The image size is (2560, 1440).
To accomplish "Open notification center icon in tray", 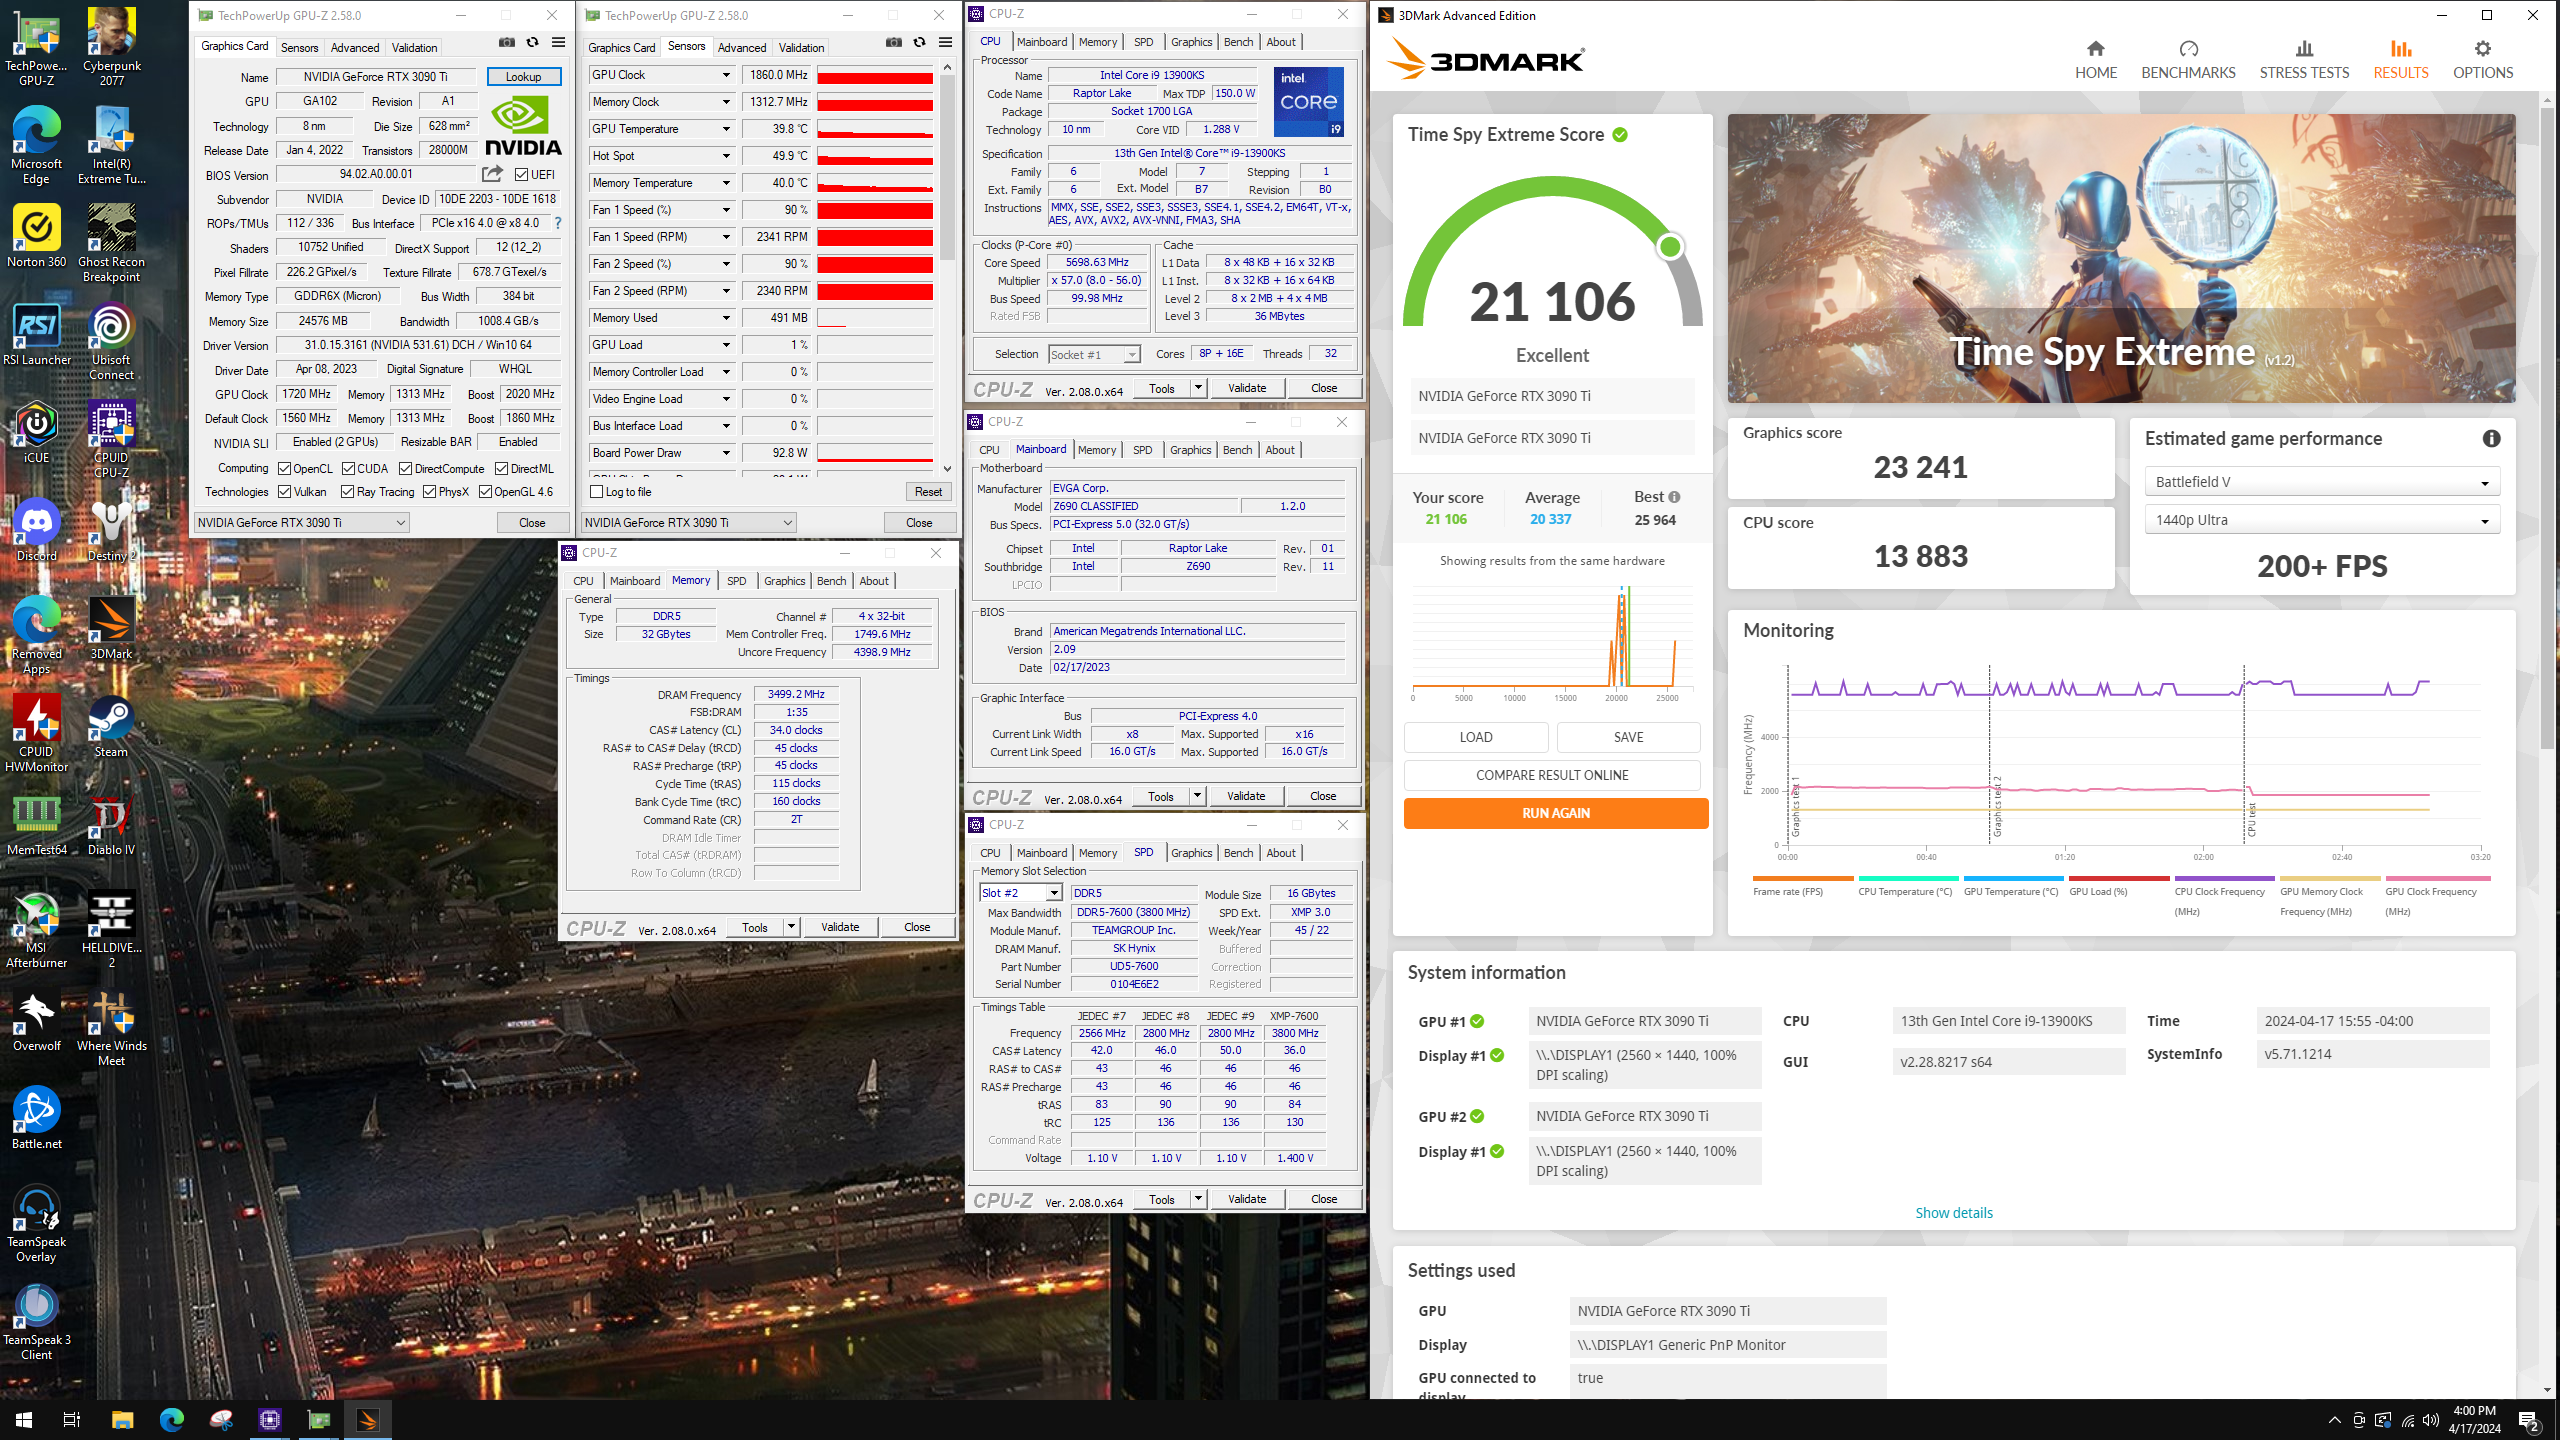I will pos(2527,1419).
